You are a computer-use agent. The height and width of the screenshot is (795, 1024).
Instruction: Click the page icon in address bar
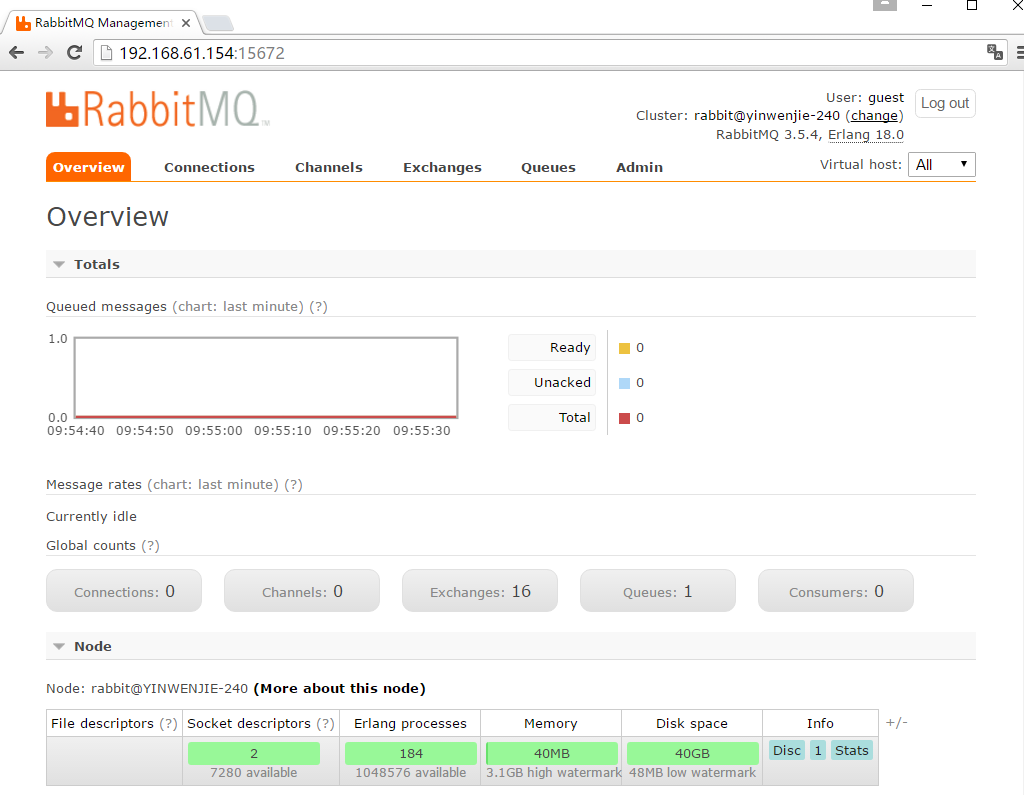(x=106, y=53)
